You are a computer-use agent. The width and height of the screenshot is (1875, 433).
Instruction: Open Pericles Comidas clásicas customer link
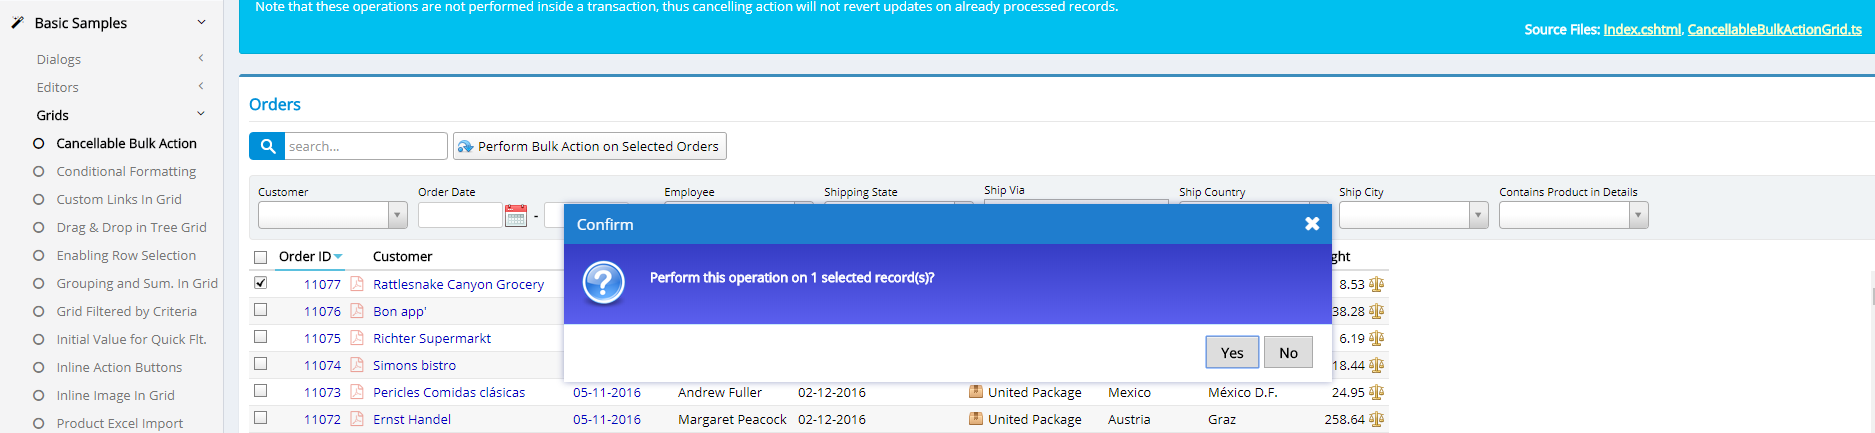[449, 392]
